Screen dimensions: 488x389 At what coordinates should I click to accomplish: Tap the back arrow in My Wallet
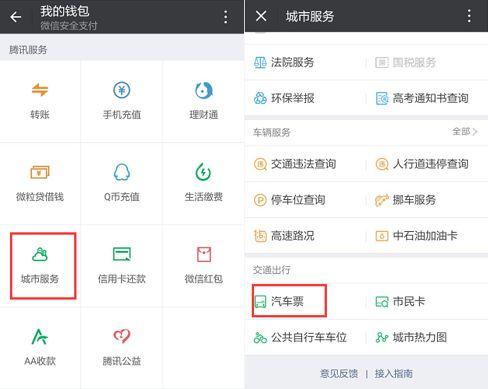(15, 17)
